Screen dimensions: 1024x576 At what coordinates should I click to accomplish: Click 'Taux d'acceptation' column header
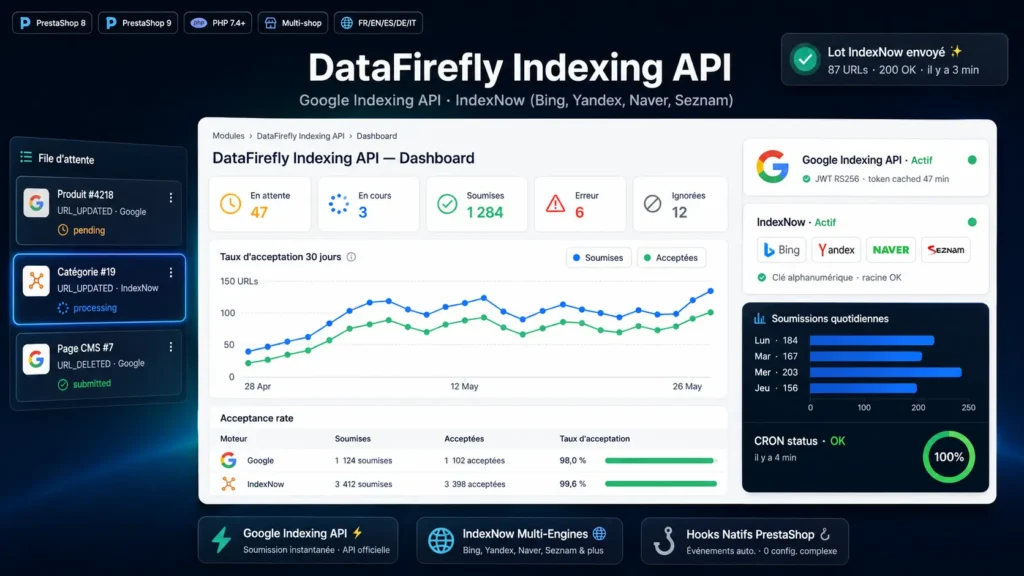[x=594, y=439]
